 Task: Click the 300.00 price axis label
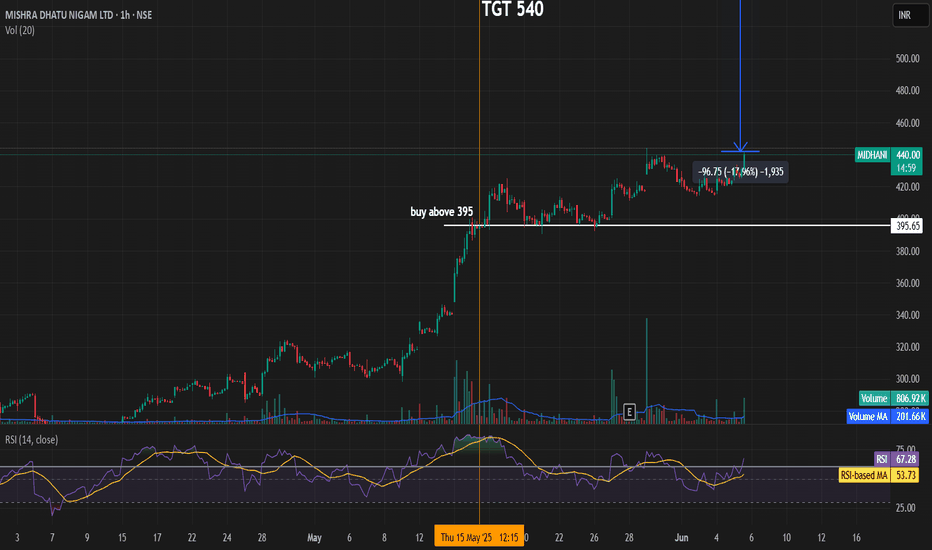click(907, 379)
